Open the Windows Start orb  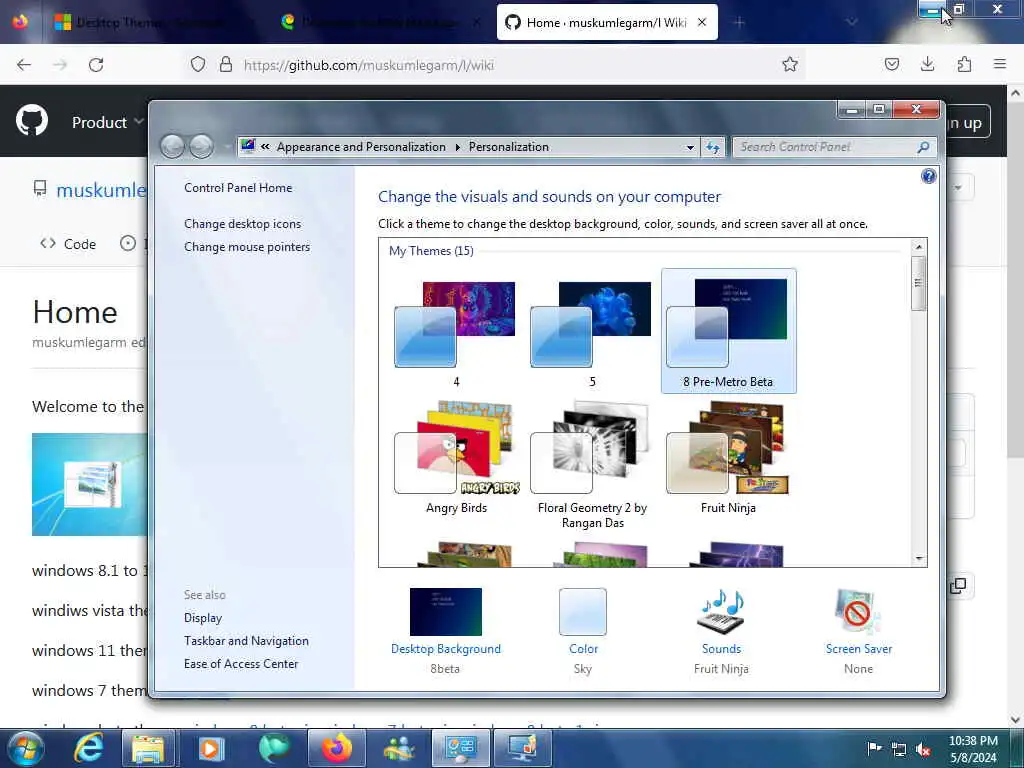(24, 748)
